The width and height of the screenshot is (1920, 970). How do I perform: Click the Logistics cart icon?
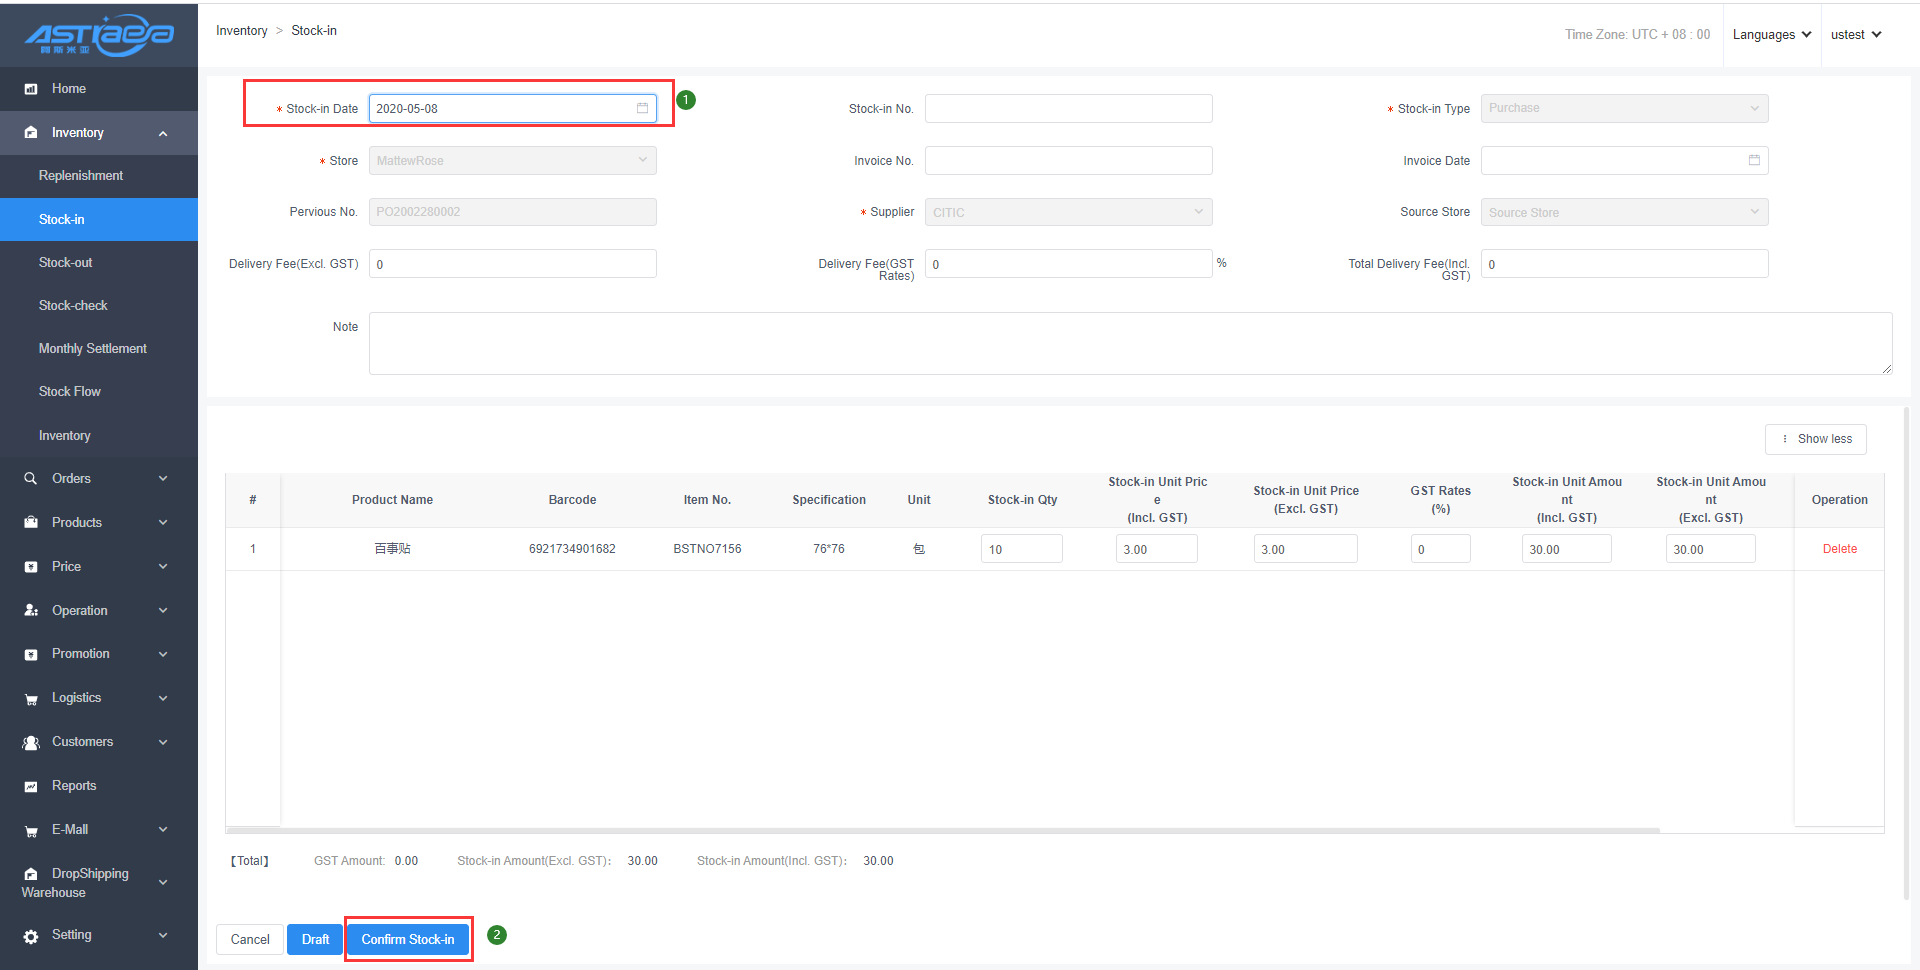tap(31, 699)
